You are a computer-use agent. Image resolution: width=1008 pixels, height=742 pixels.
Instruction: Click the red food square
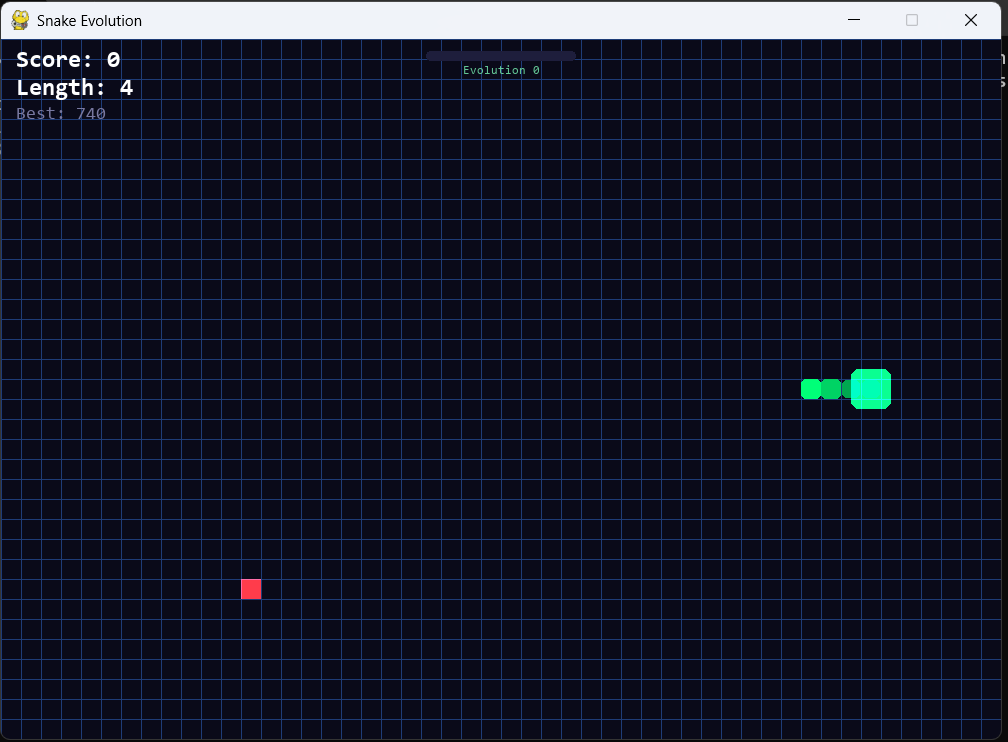pos(251,589)
